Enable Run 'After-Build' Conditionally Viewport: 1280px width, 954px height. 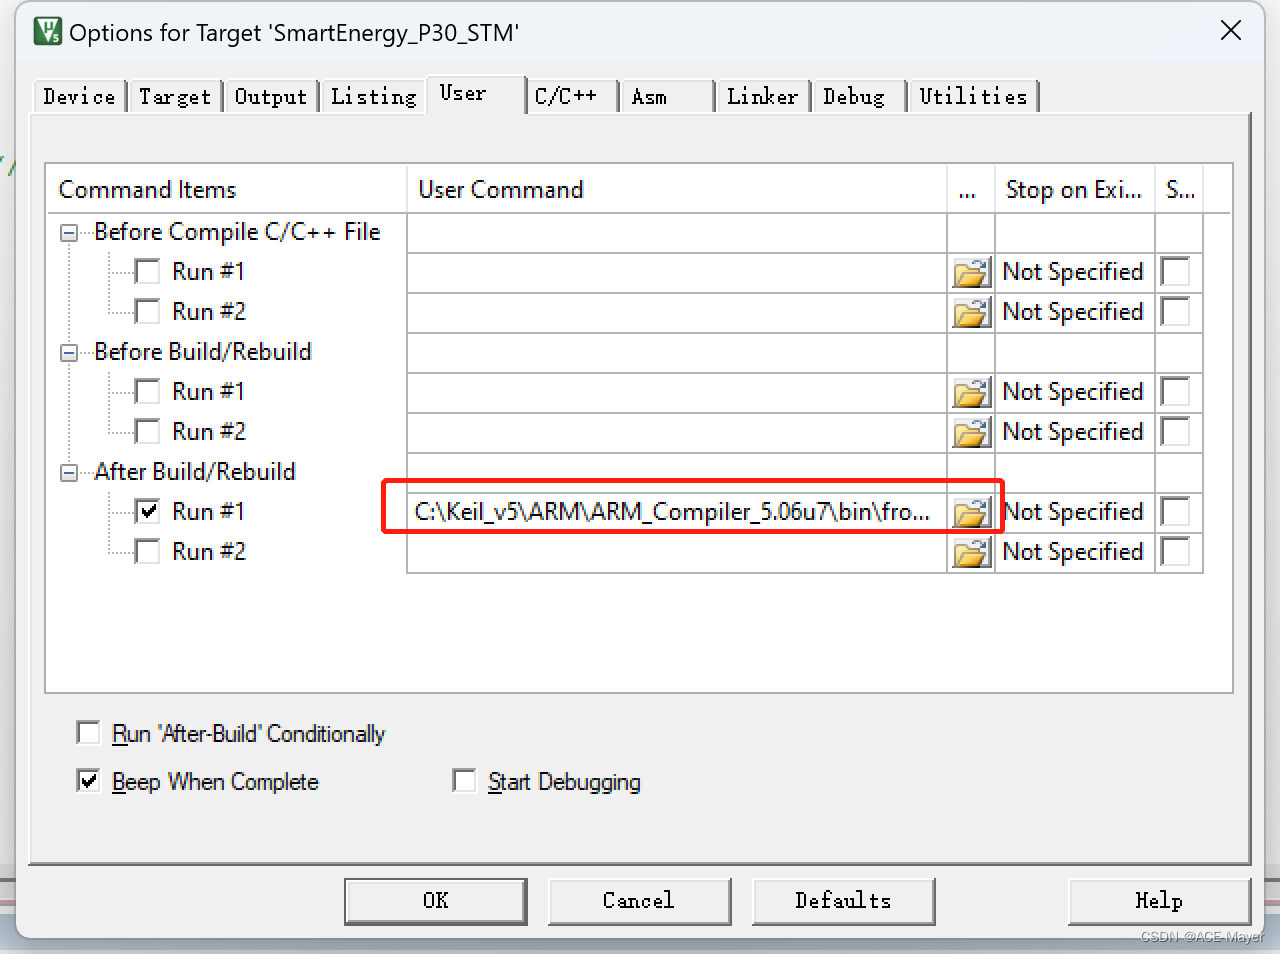88,732
